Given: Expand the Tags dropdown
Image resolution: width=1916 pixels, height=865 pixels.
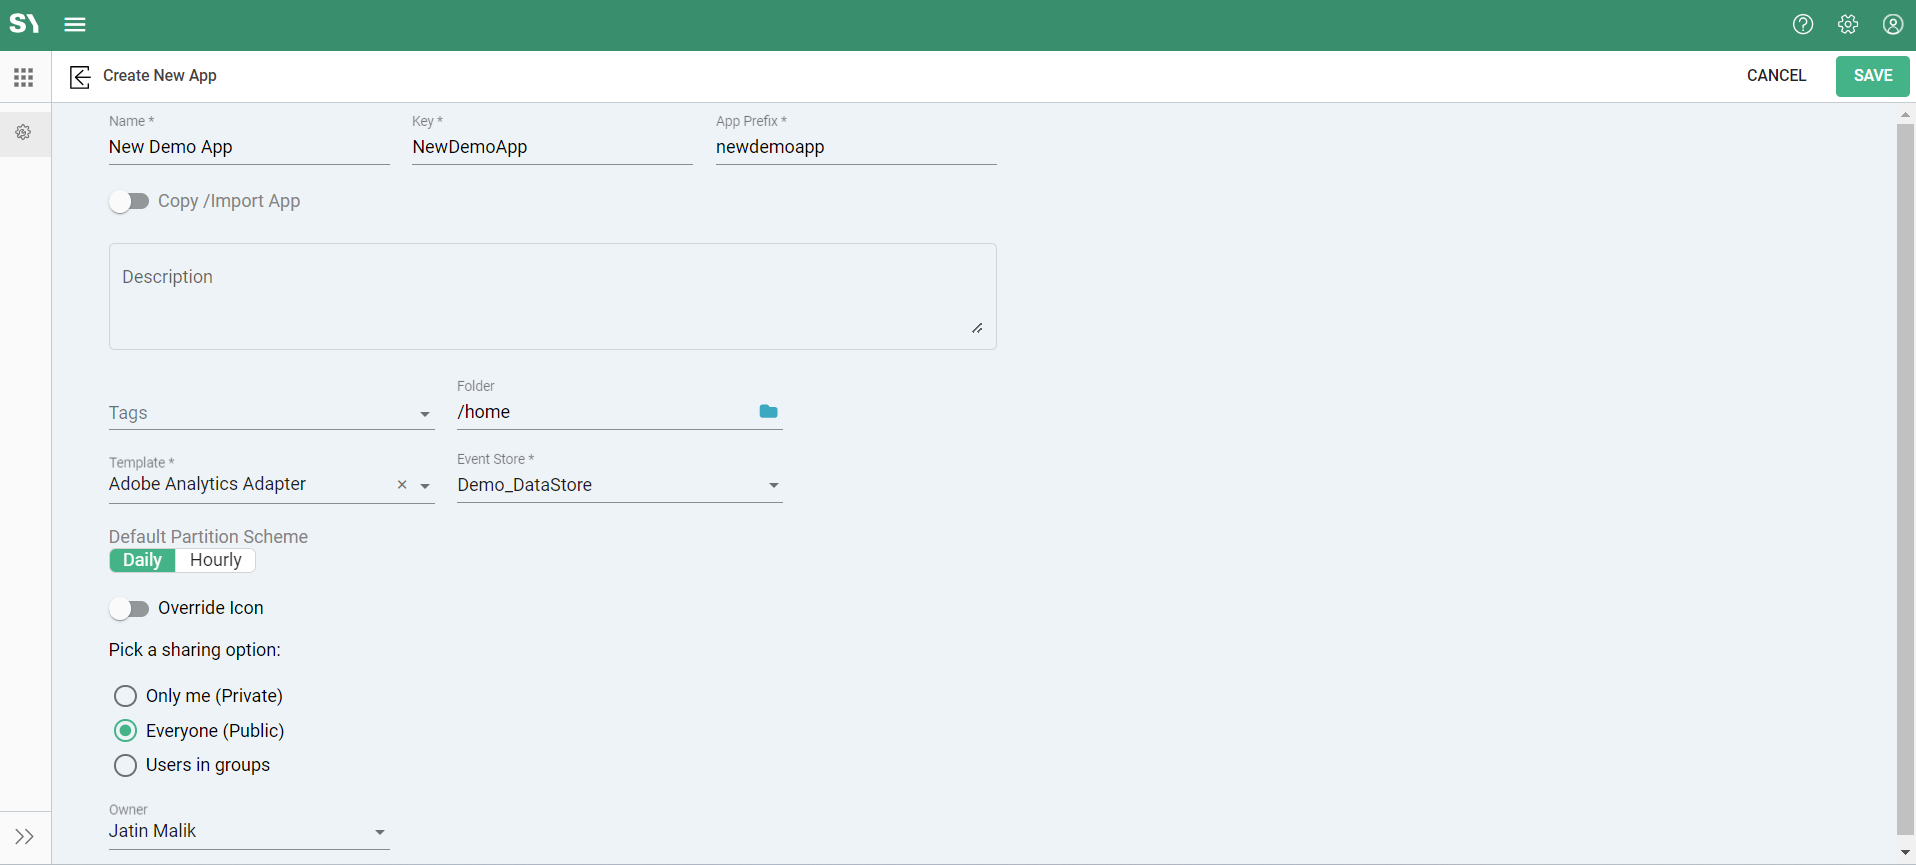Looking at the screenshot, I should (425, 414).
